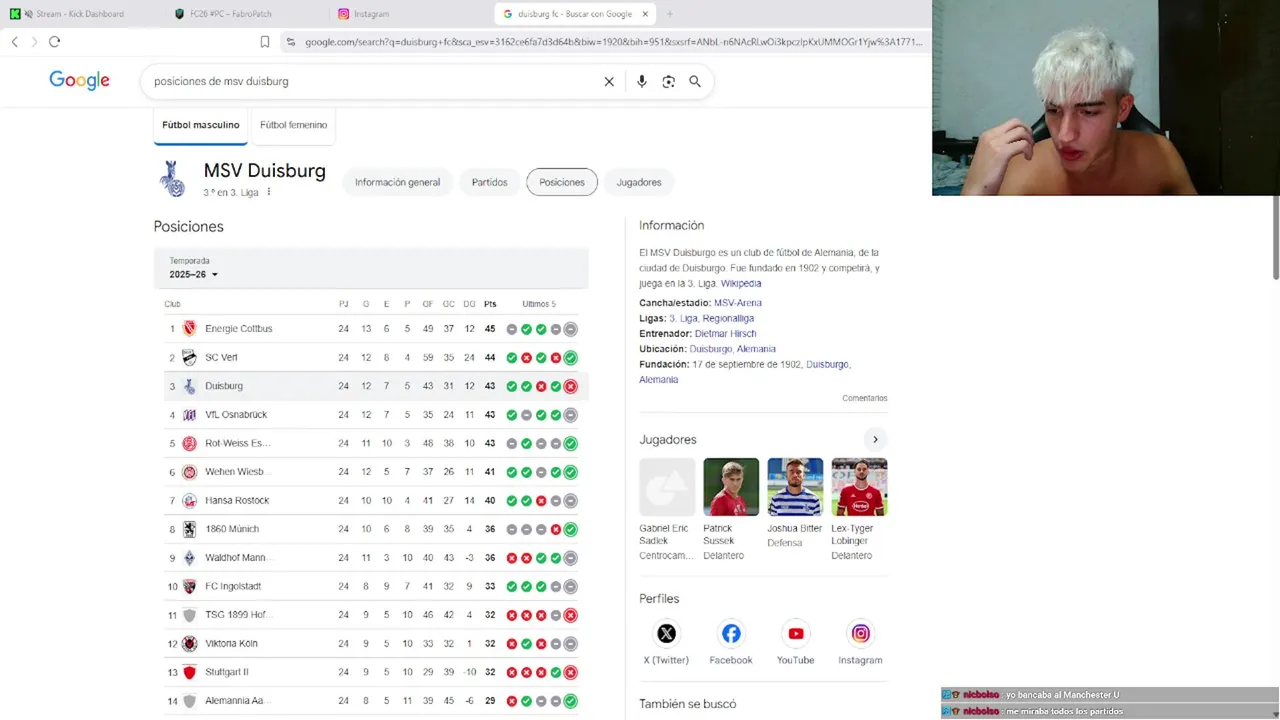Close the duisburg fc search tab
Image resolution: width=1280 pixels, height=720 pixels.
coord(645,14)
